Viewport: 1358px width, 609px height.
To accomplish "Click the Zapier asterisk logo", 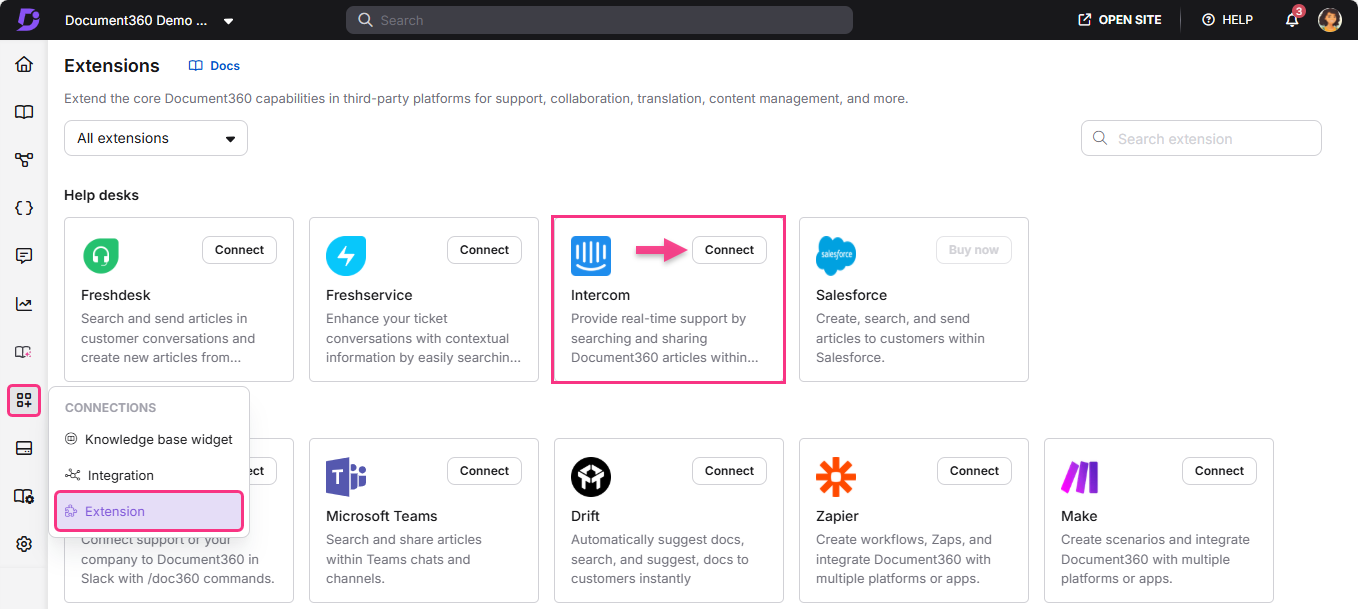I will click(836, 477).
